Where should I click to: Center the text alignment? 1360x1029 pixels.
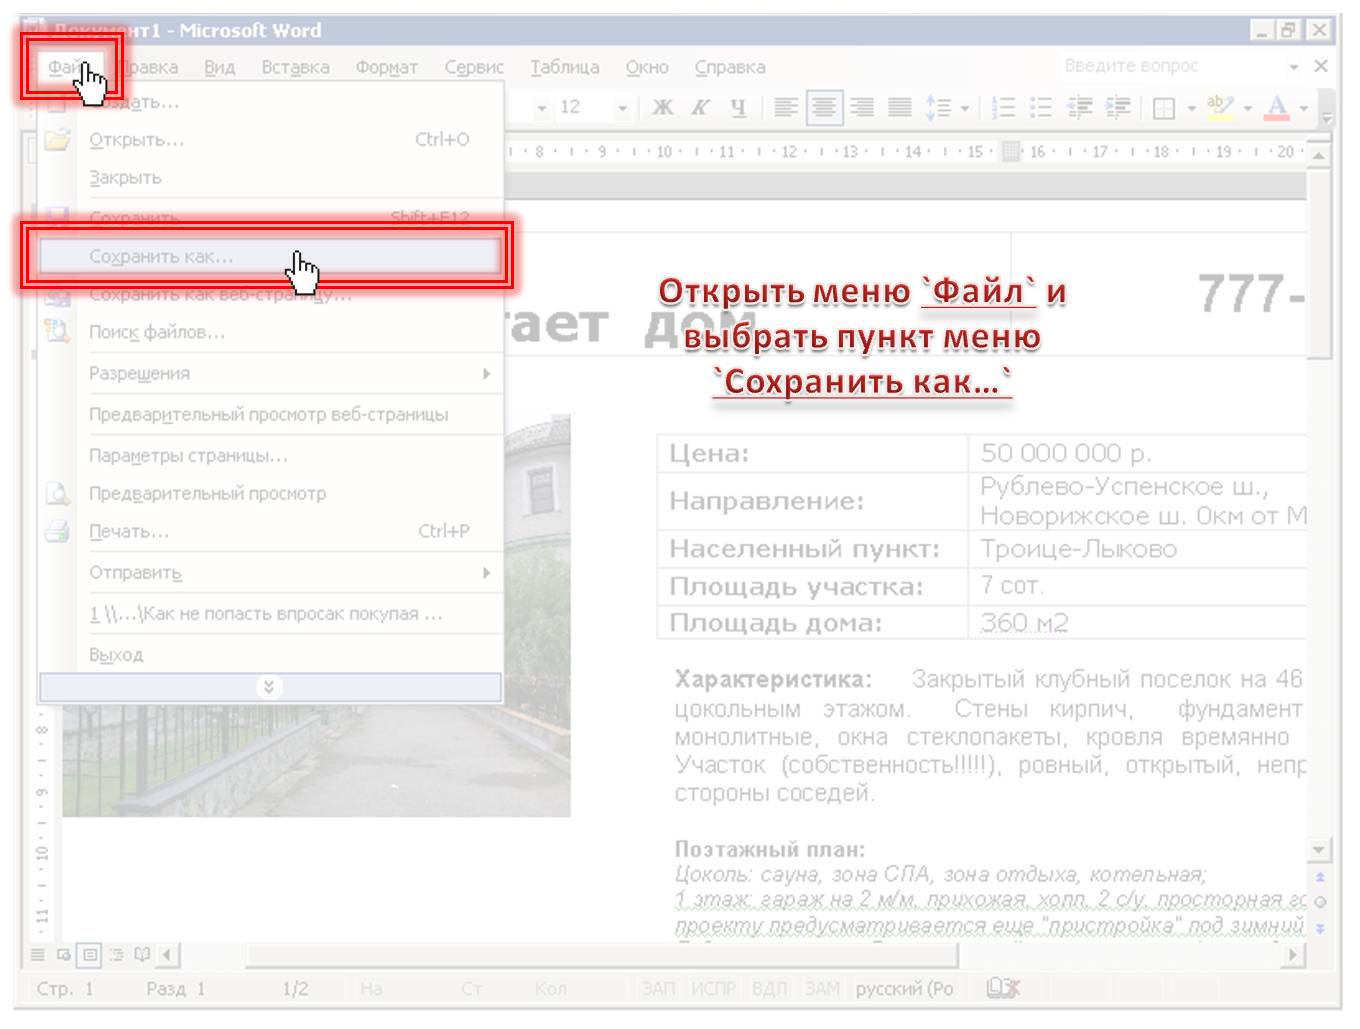tap(824, 107)
